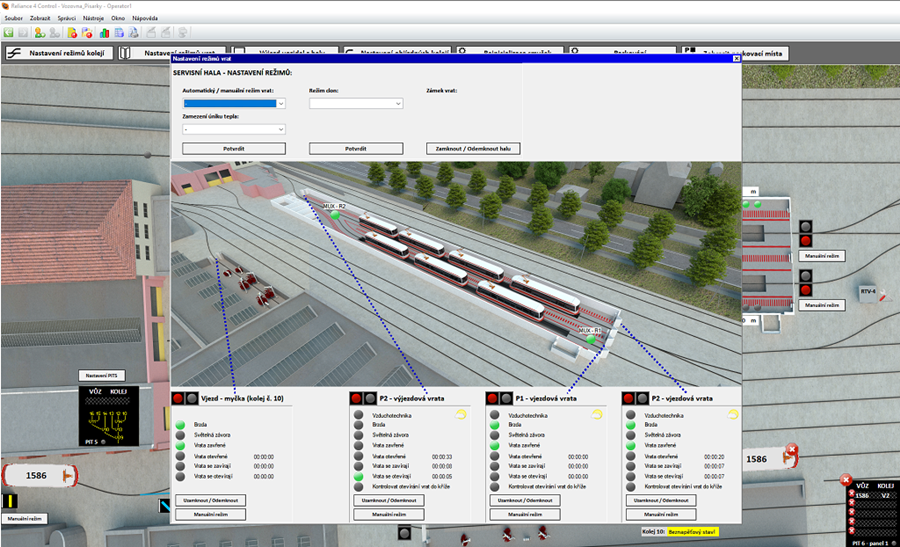Image resolution: width=900 pixels, height=547 pixels.
Task: Toggle red light in P2 - výjezdová vrata header
Action: click(x=357, y=398)
